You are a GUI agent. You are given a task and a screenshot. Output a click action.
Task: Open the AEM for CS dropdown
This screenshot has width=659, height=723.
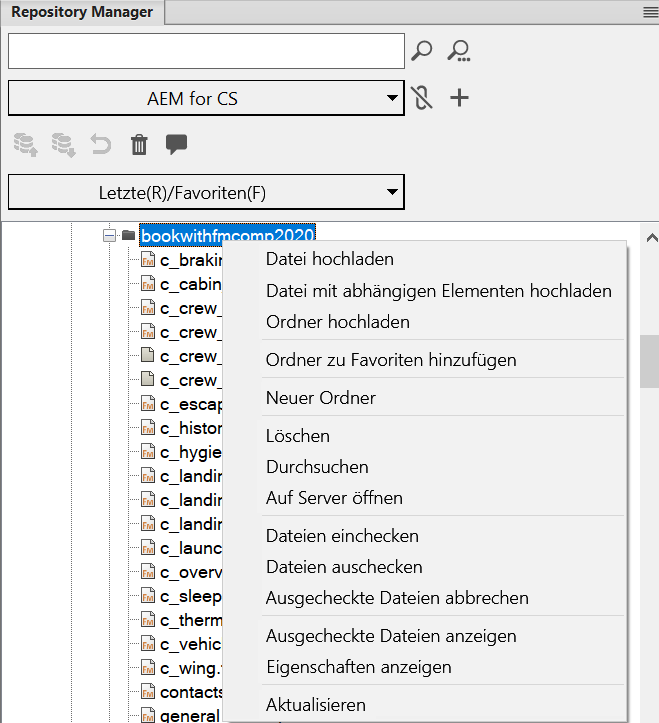coord(206,99)
